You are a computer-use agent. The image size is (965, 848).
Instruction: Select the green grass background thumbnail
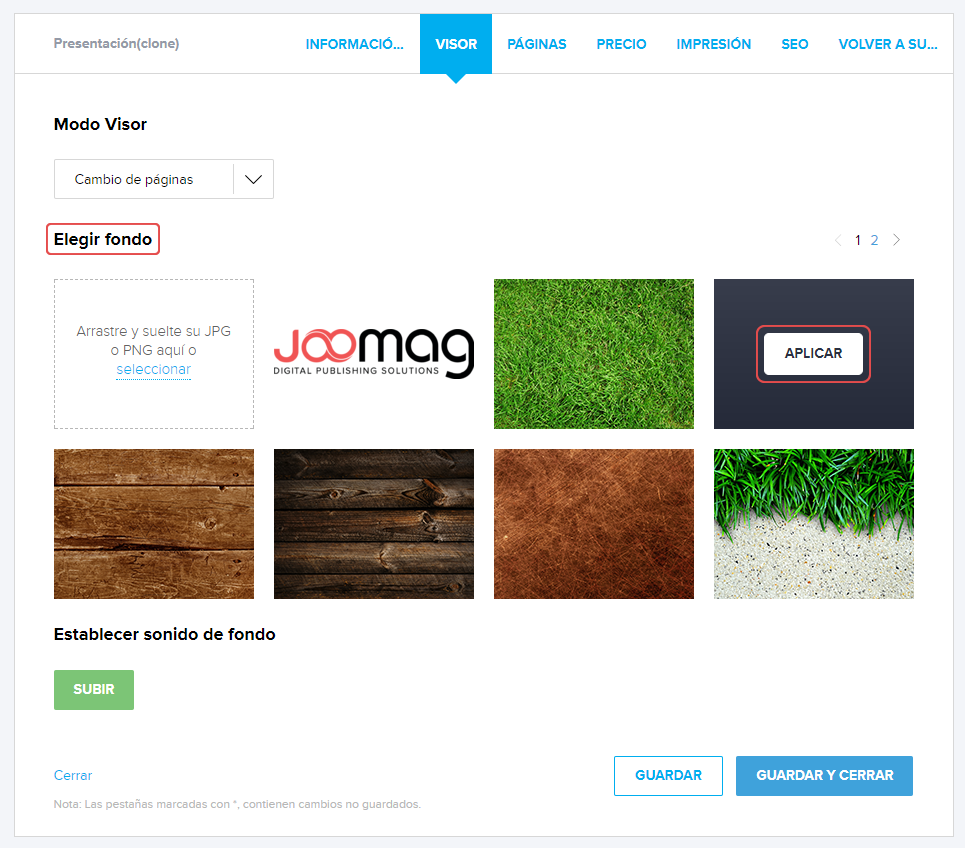point(593,354)
